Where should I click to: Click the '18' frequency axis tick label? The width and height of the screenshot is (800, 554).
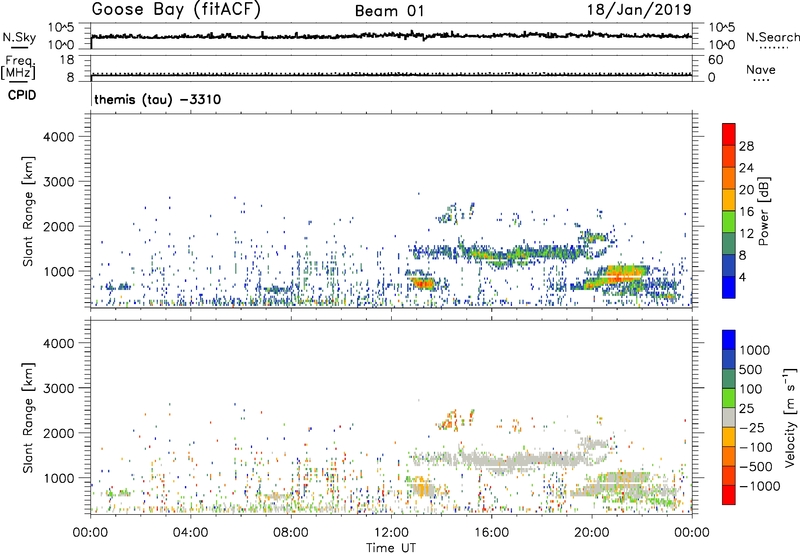click(66, 60)
